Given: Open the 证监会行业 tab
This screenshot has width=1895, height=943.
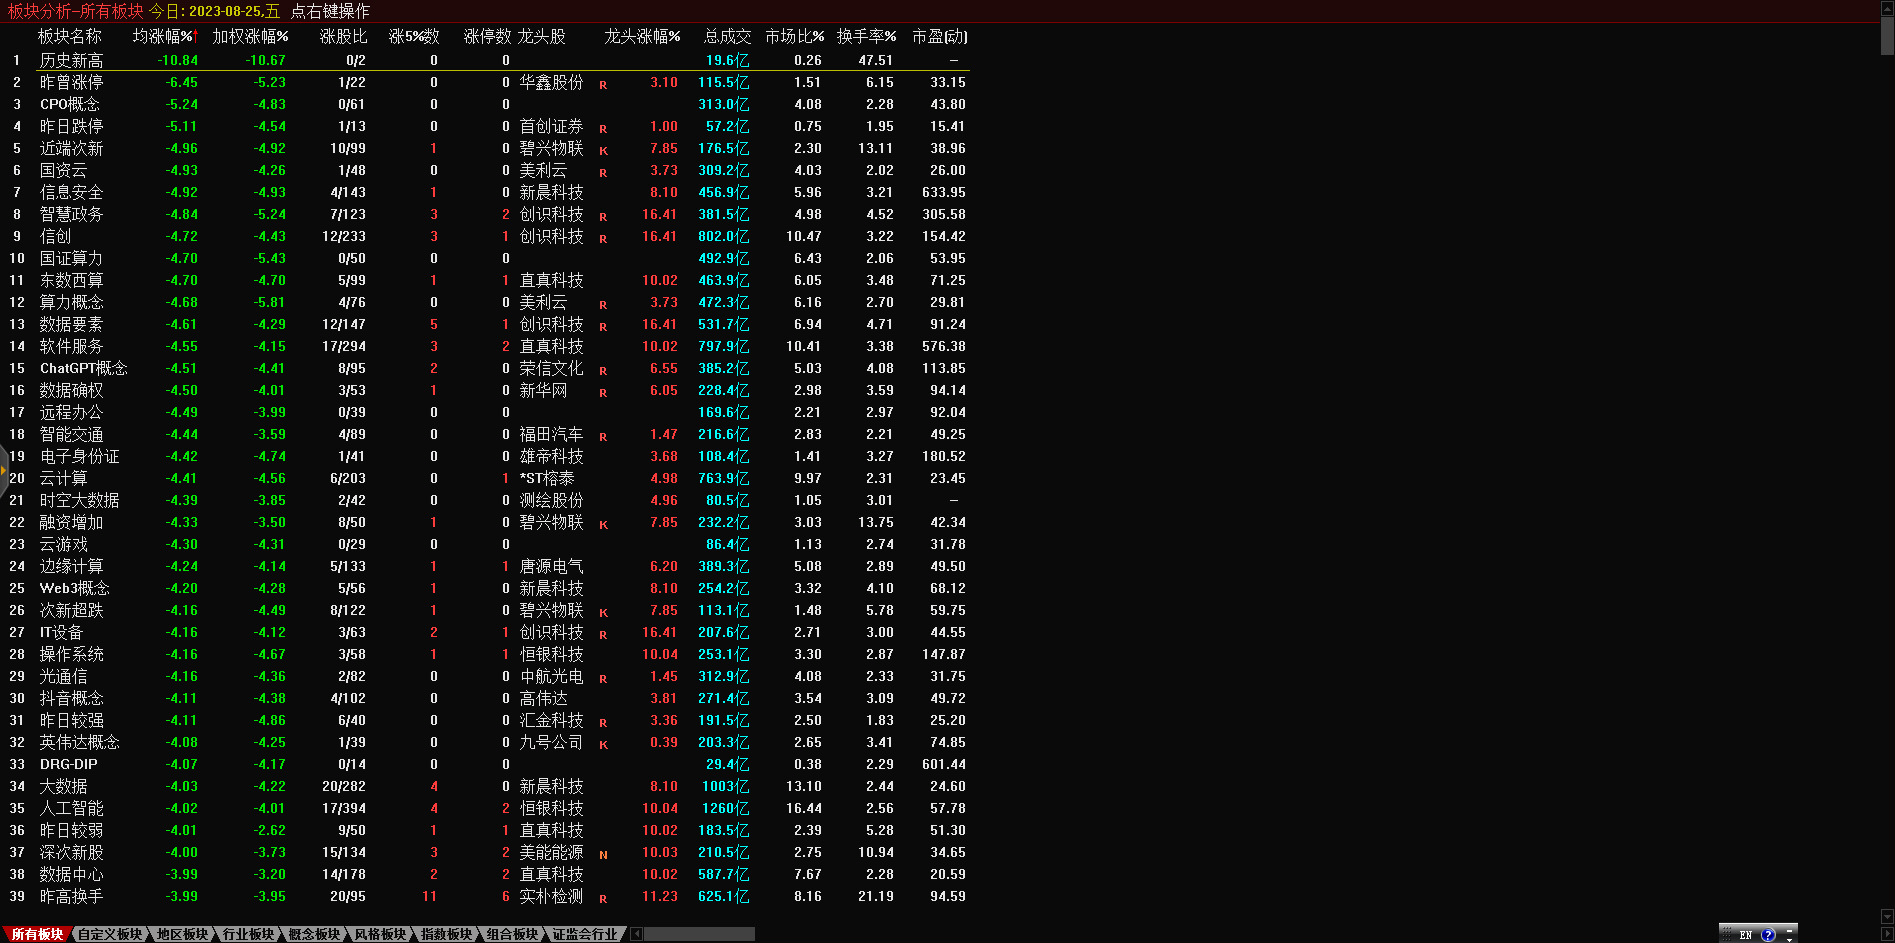Looking at the screenshot, I should (x=585, y=934).
